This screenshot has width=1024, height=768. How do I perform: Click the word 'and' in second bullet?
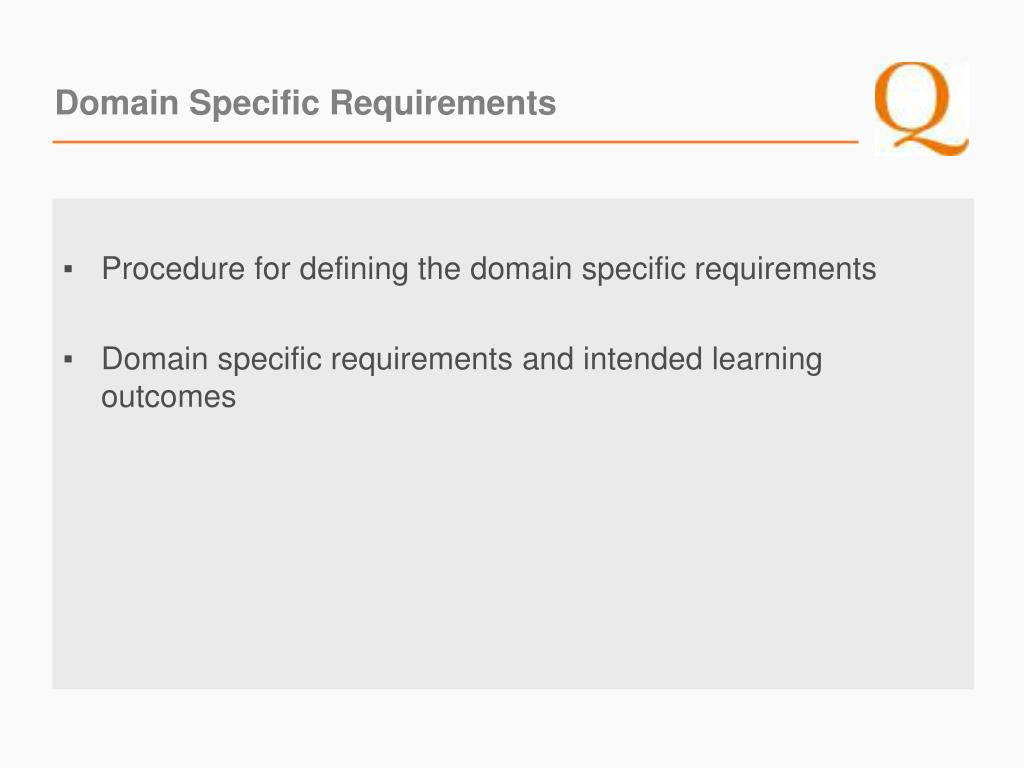point(547,359)
